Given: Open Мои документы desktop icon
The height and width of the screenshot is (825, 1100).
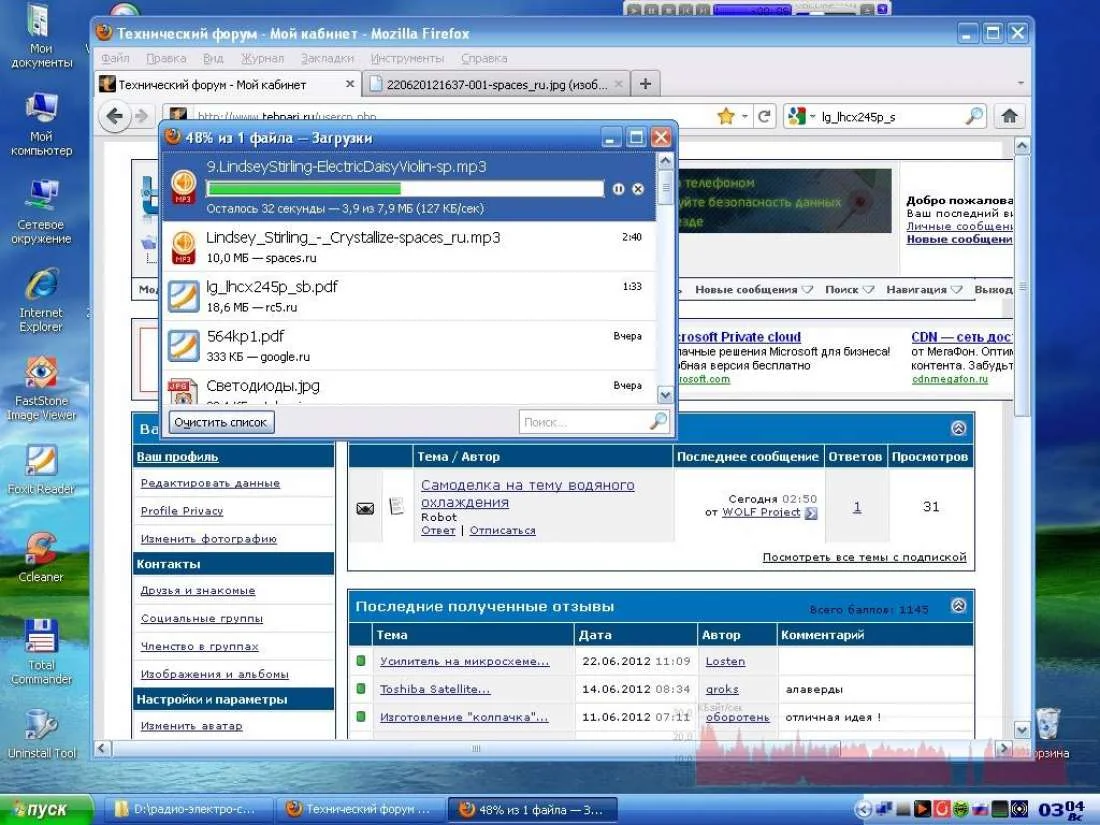Looking at the screenshot, I should [41, 36].
